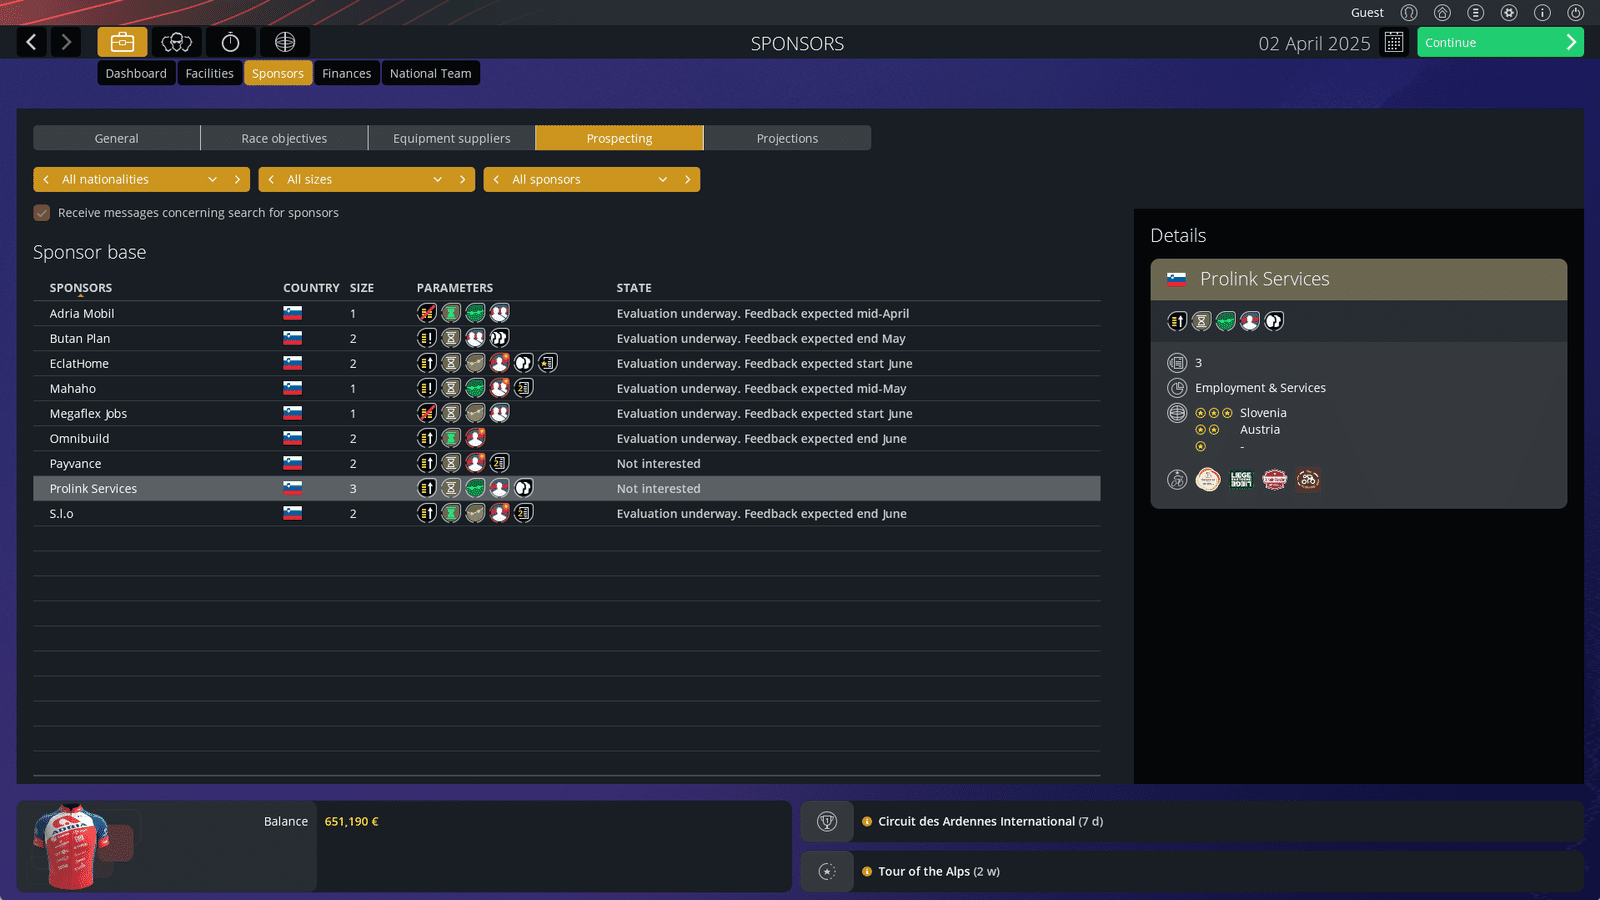This screenshot has width=1600, height=900.
Task: Click next arrow on All nationalities filter
Action: [x=237, y=180]
